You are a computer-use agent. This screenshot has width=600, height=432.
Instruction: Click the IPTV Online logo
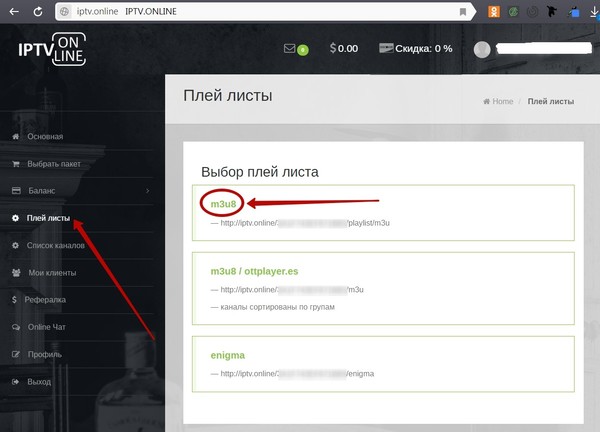52,49
